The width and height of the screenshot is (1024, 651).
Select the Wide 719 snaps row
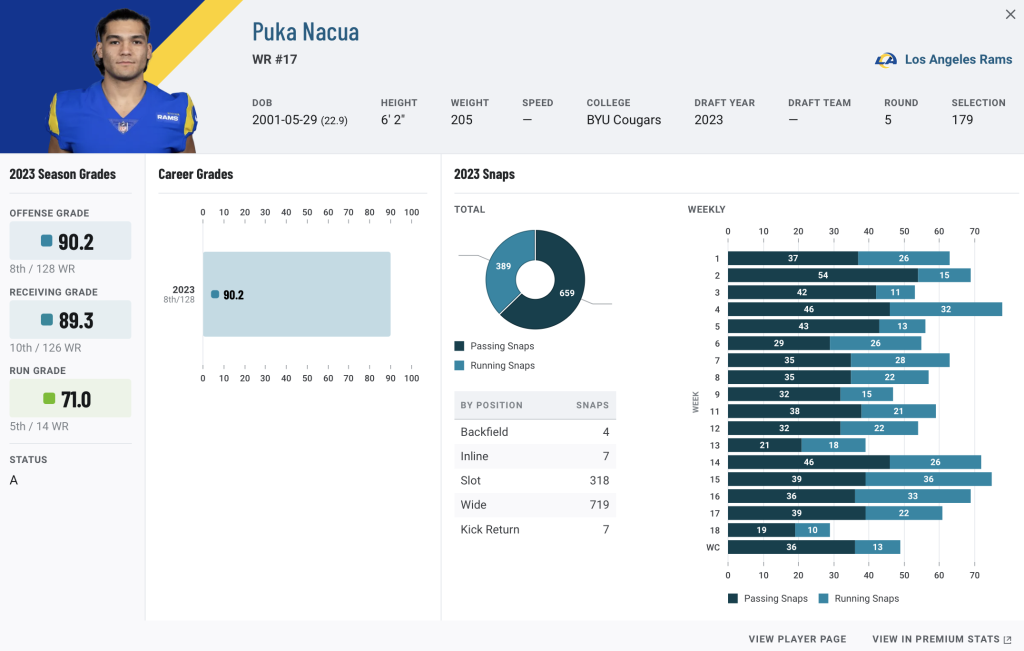(535, 505)
